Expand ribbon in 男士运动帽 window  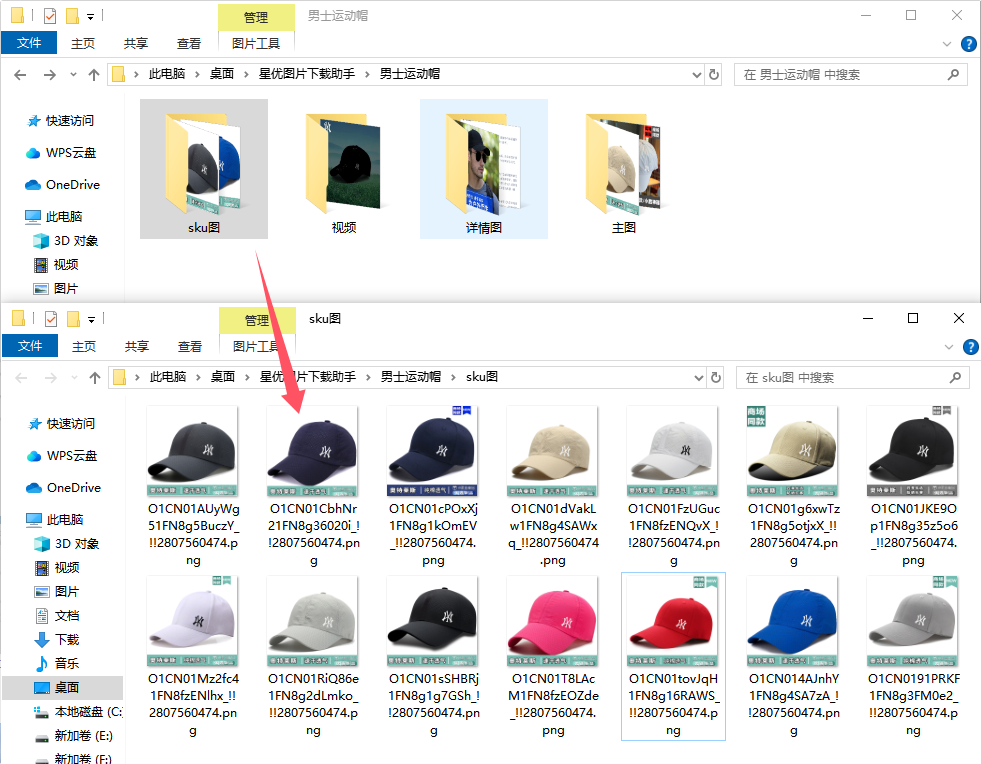(947, 44)
